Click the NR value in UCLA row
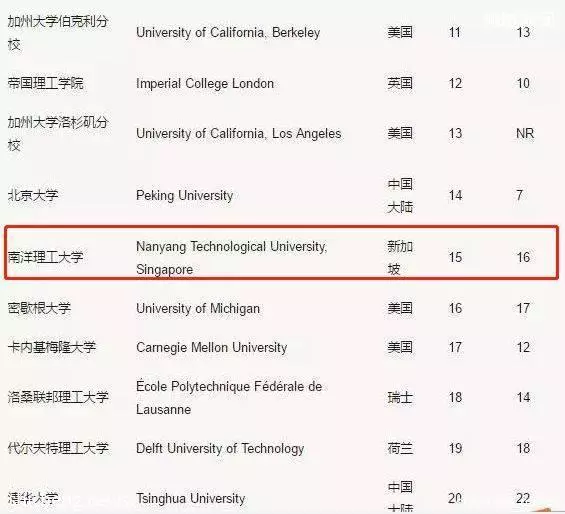The image size is (565, 514). (x=525, y=133)
